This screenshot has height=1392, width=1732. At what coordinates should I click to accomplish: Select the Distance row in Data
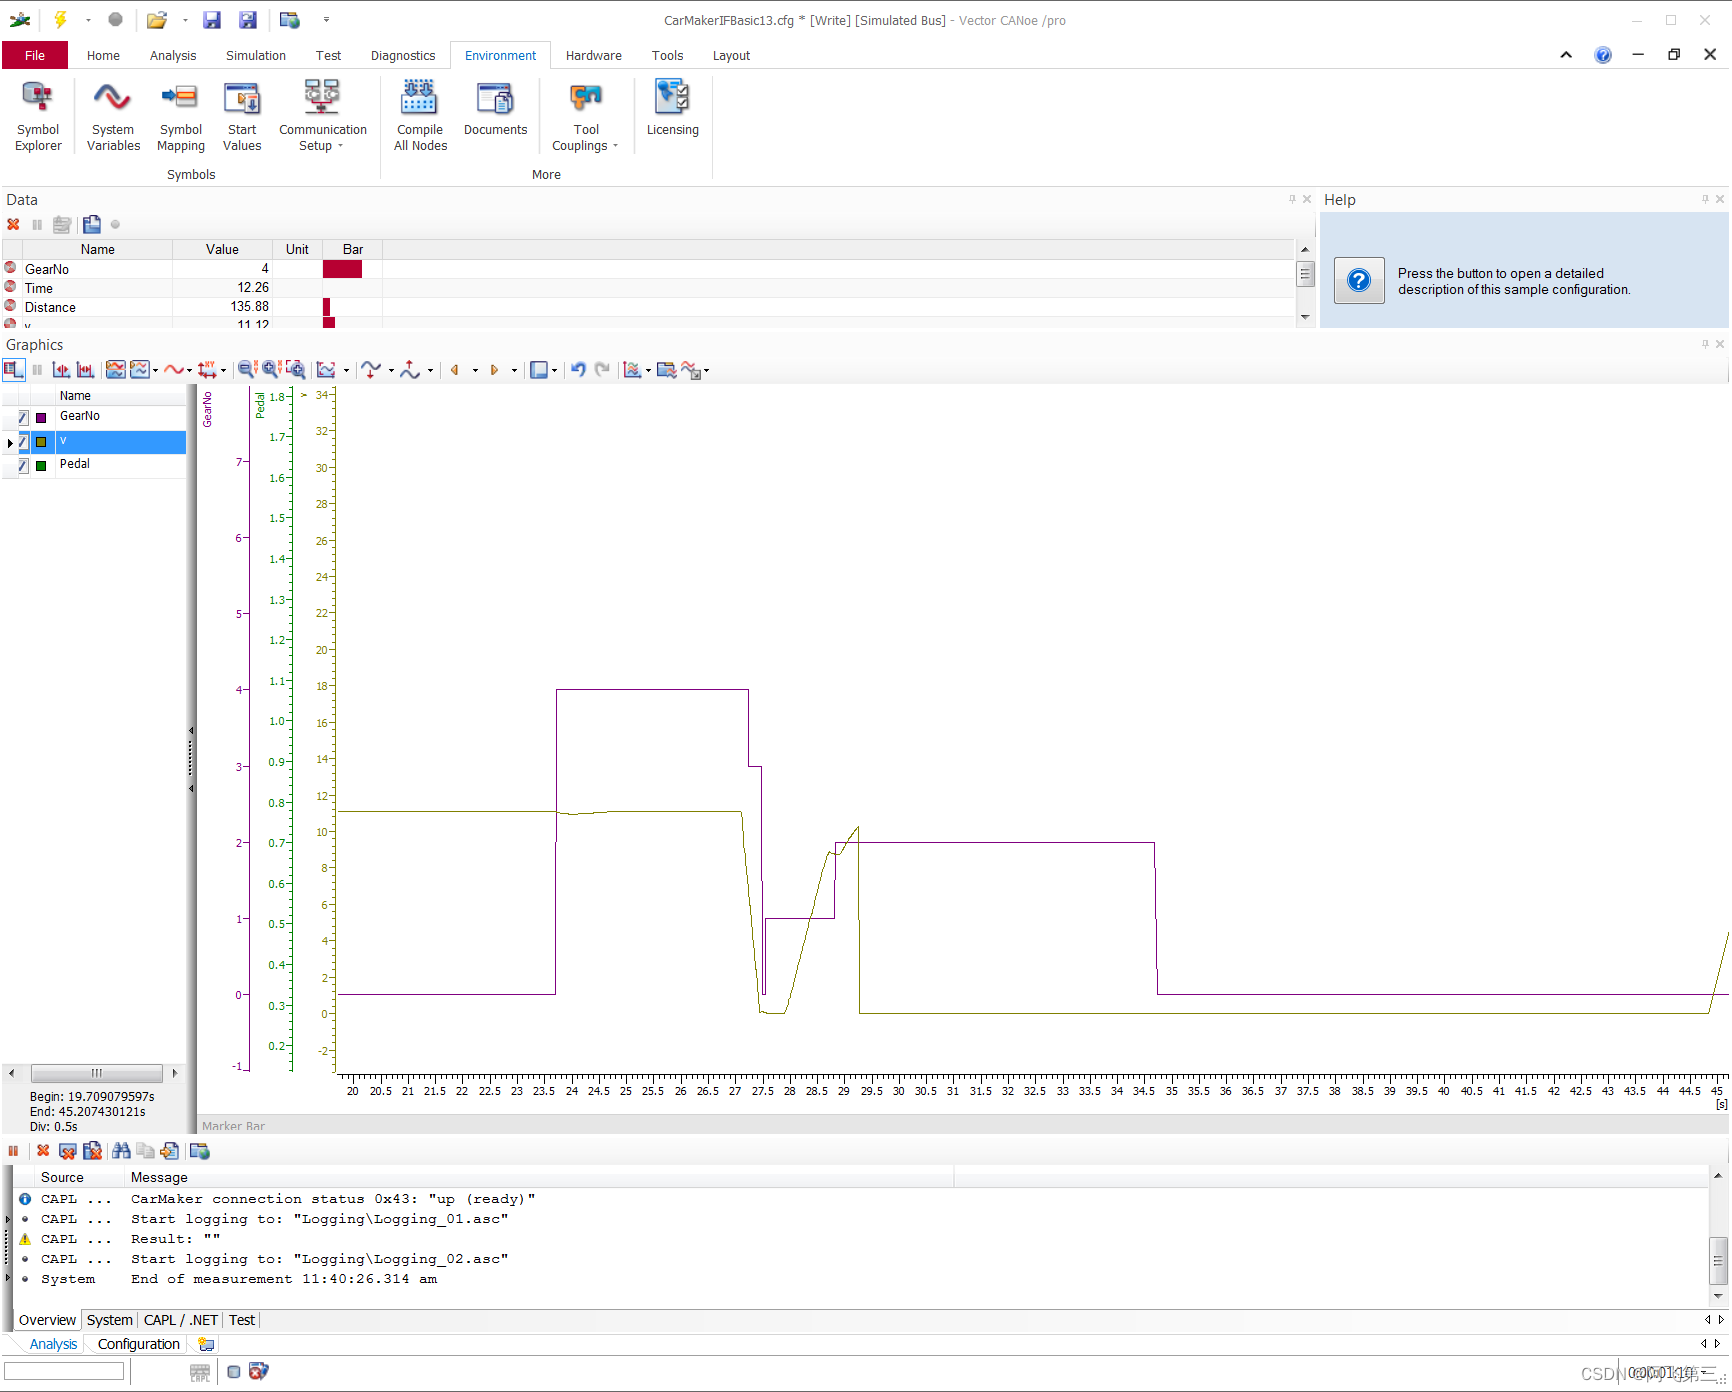[648, 307]
